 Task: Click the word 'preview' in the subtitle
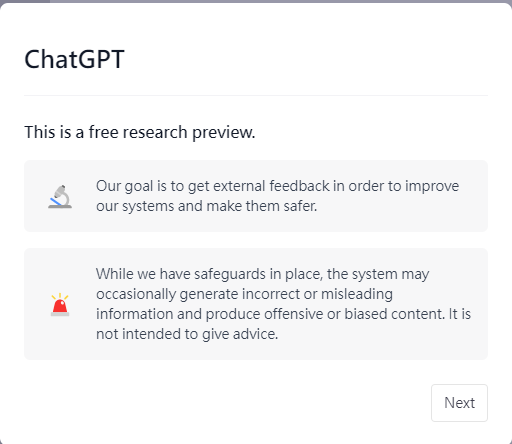(223, 133)
